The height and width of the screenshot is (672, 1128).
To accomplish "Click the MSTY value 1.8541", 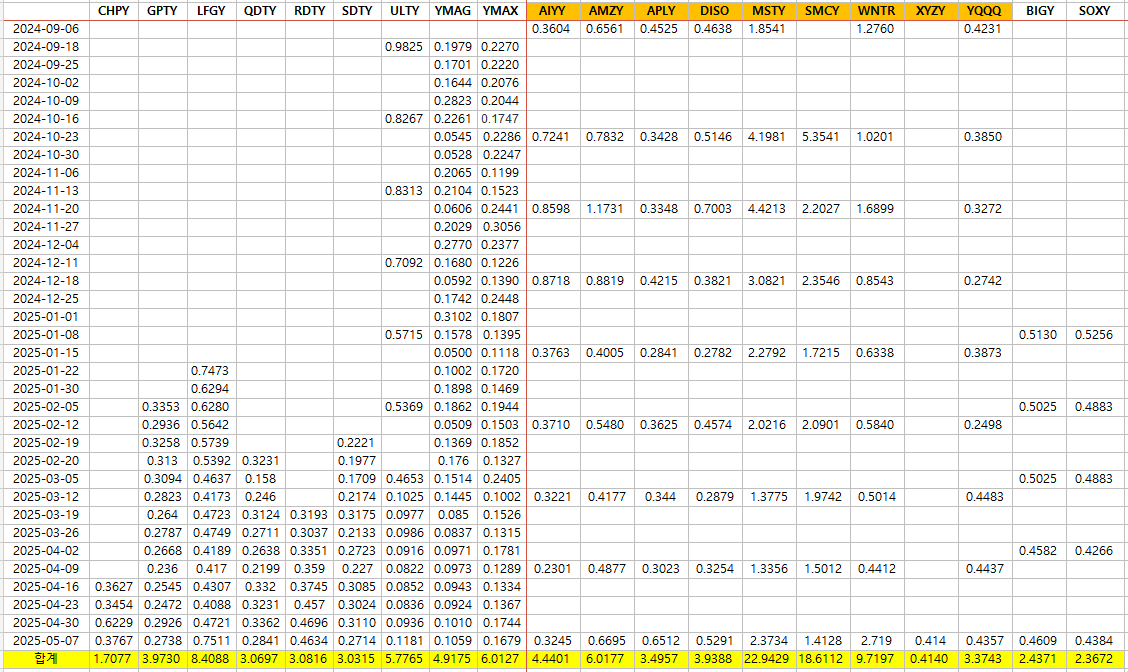I will (768, 29).
